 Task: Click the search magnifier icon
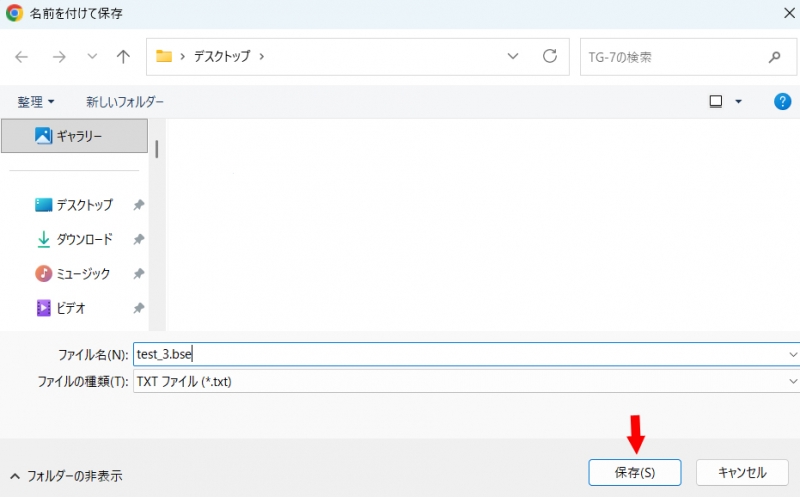(x=774, y=57)
